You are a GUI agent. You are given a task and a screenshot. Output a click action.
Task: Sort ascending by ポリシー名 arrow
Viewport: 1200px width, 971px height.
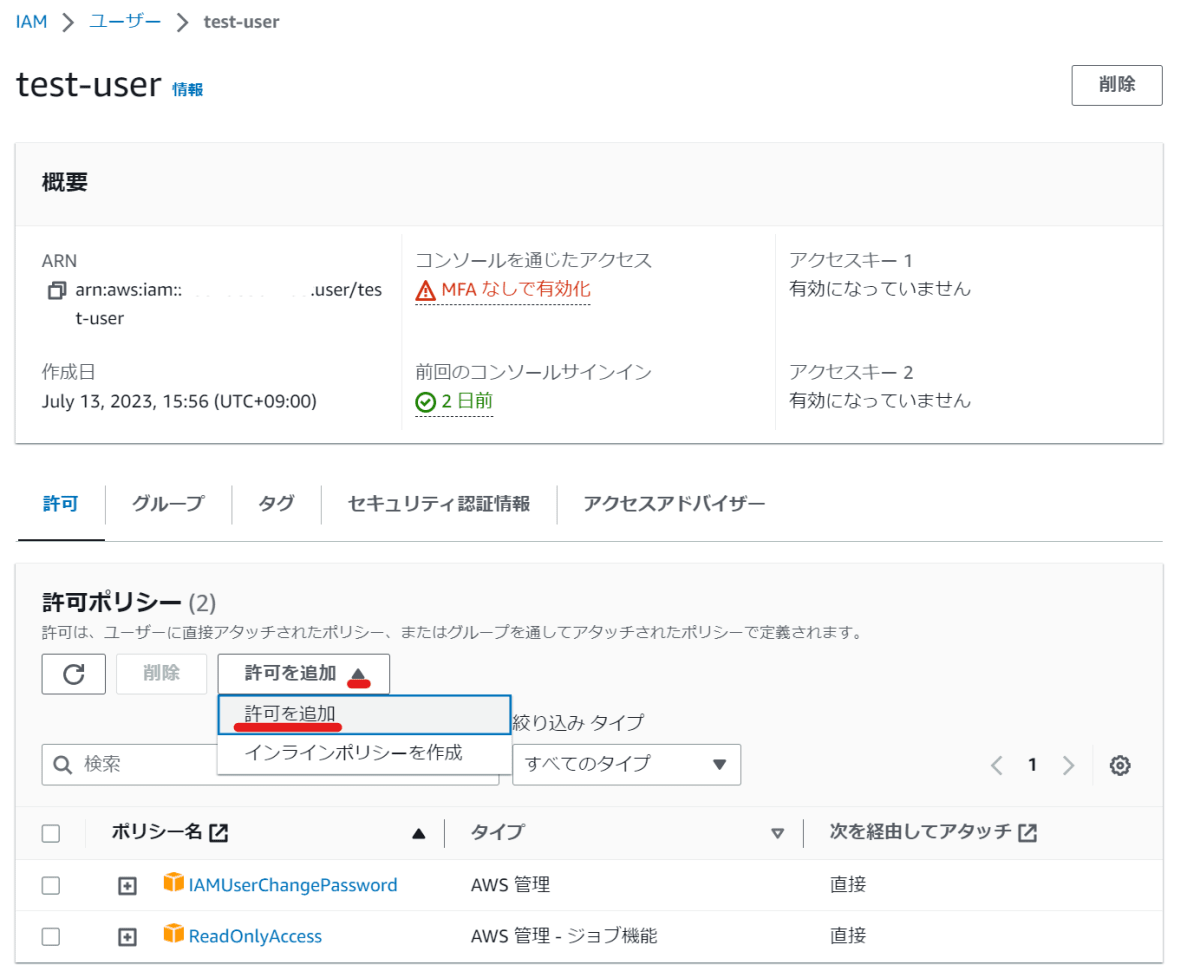[x=419, y=834]
